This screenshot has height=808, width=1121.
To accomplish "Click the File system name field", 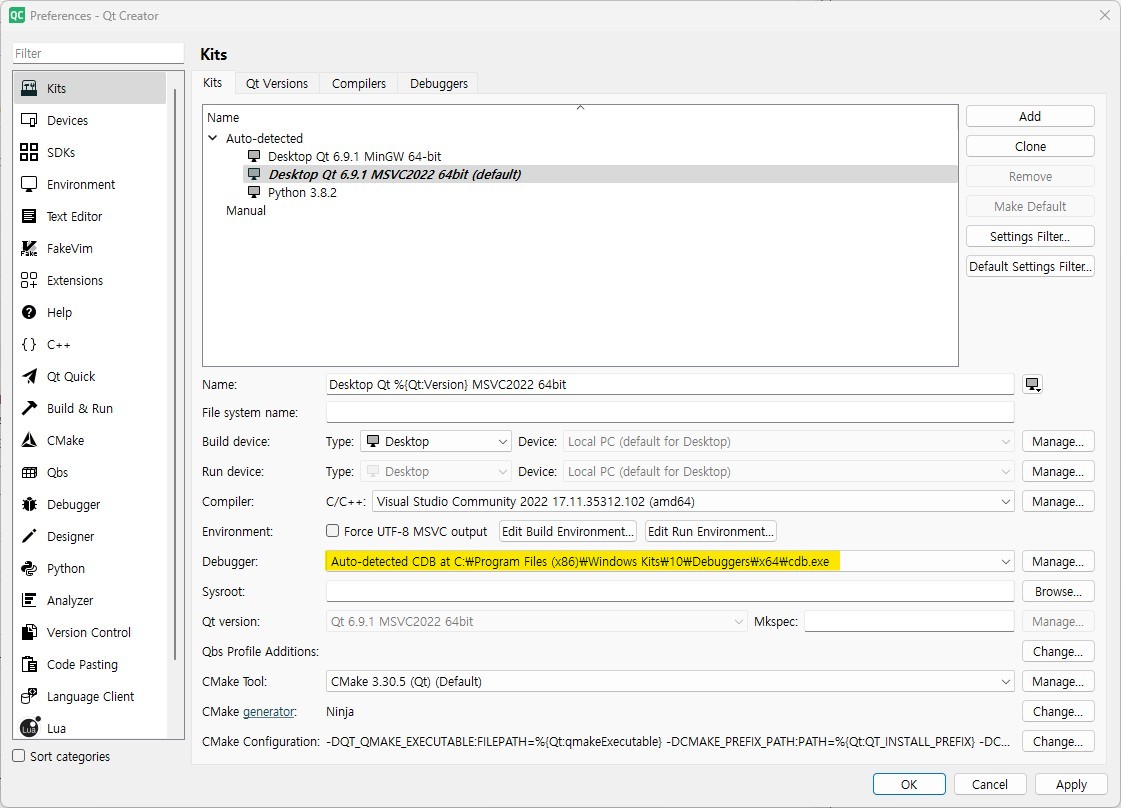I will (670, 412).
